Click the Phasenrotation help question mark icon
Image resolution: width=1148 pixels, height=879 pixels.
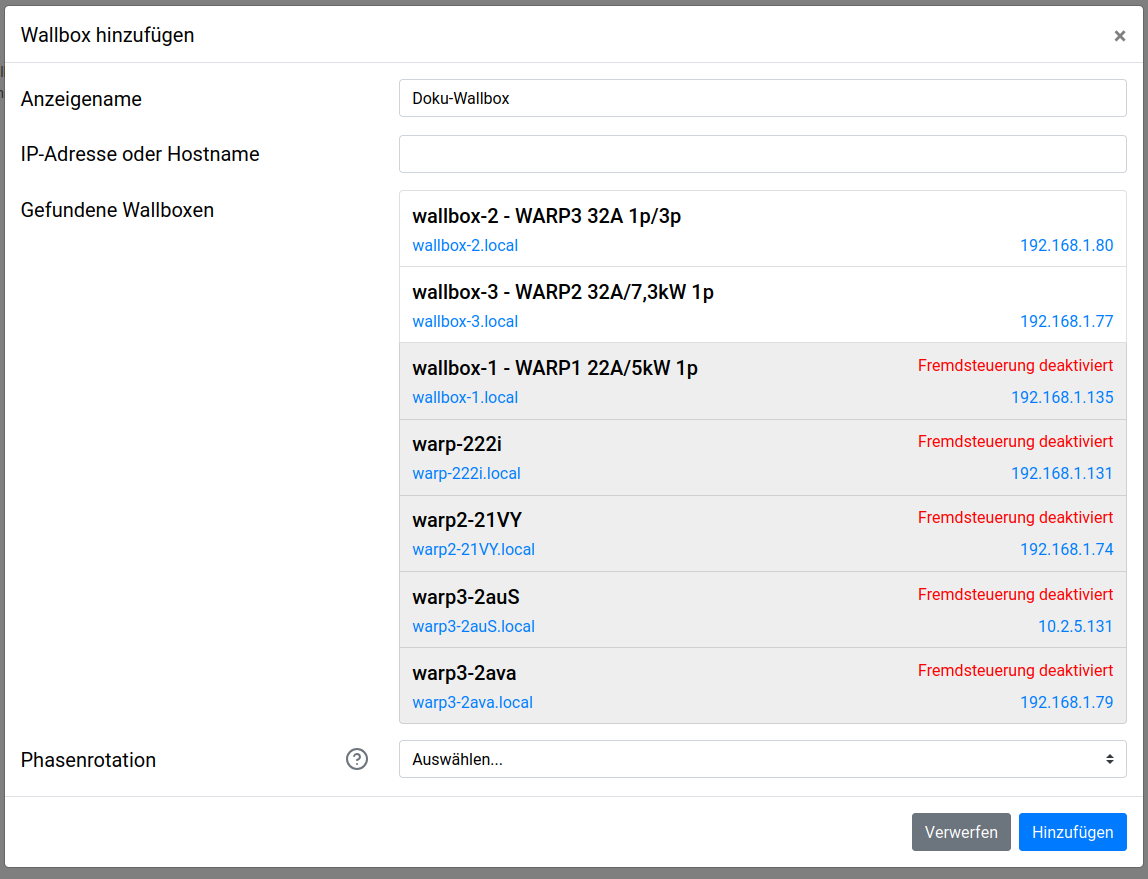coord(357,759)
